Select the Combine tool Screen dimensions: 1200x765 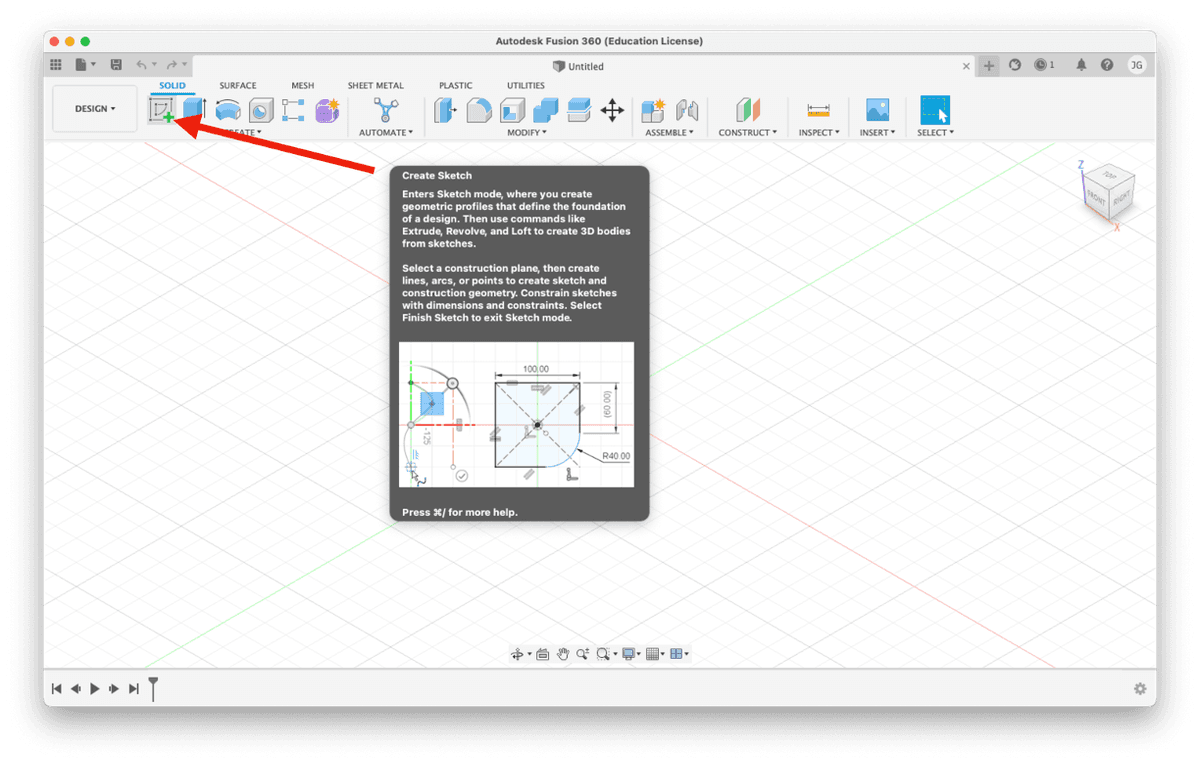tap(545, 110)
